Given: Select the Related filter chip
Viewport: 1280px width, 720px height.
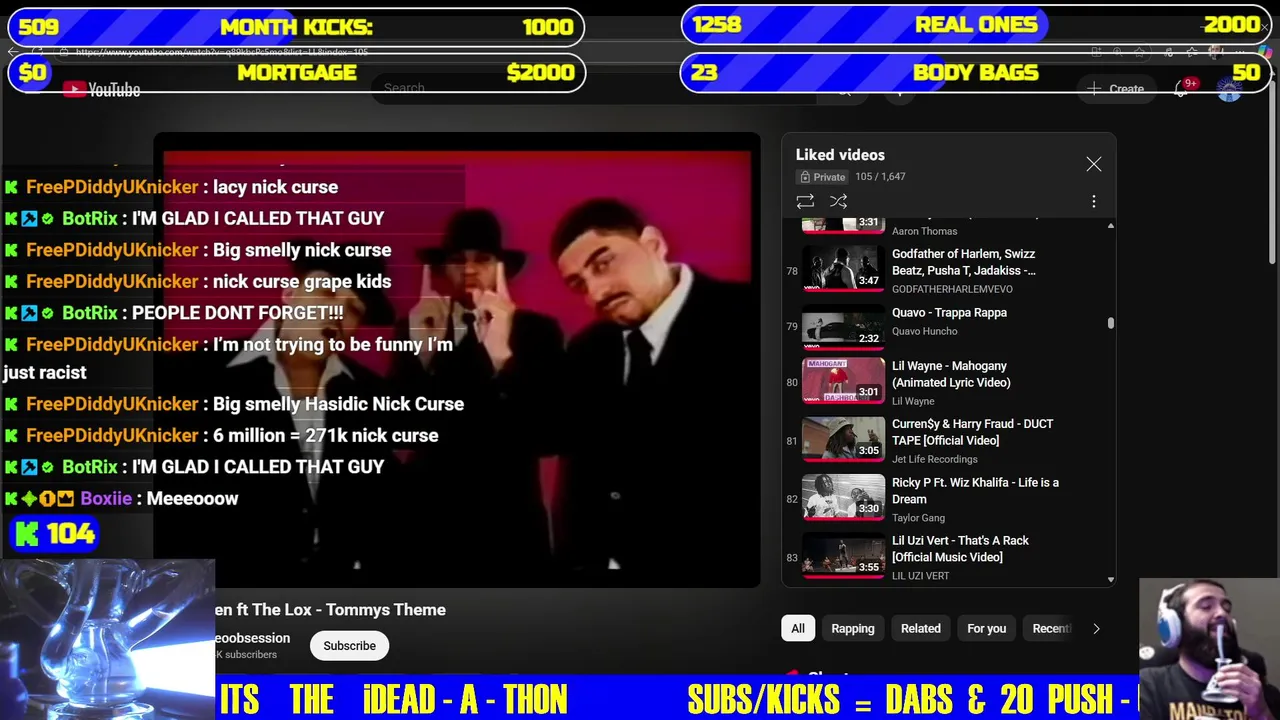Looking at the screenshot, I should [921, 628].
